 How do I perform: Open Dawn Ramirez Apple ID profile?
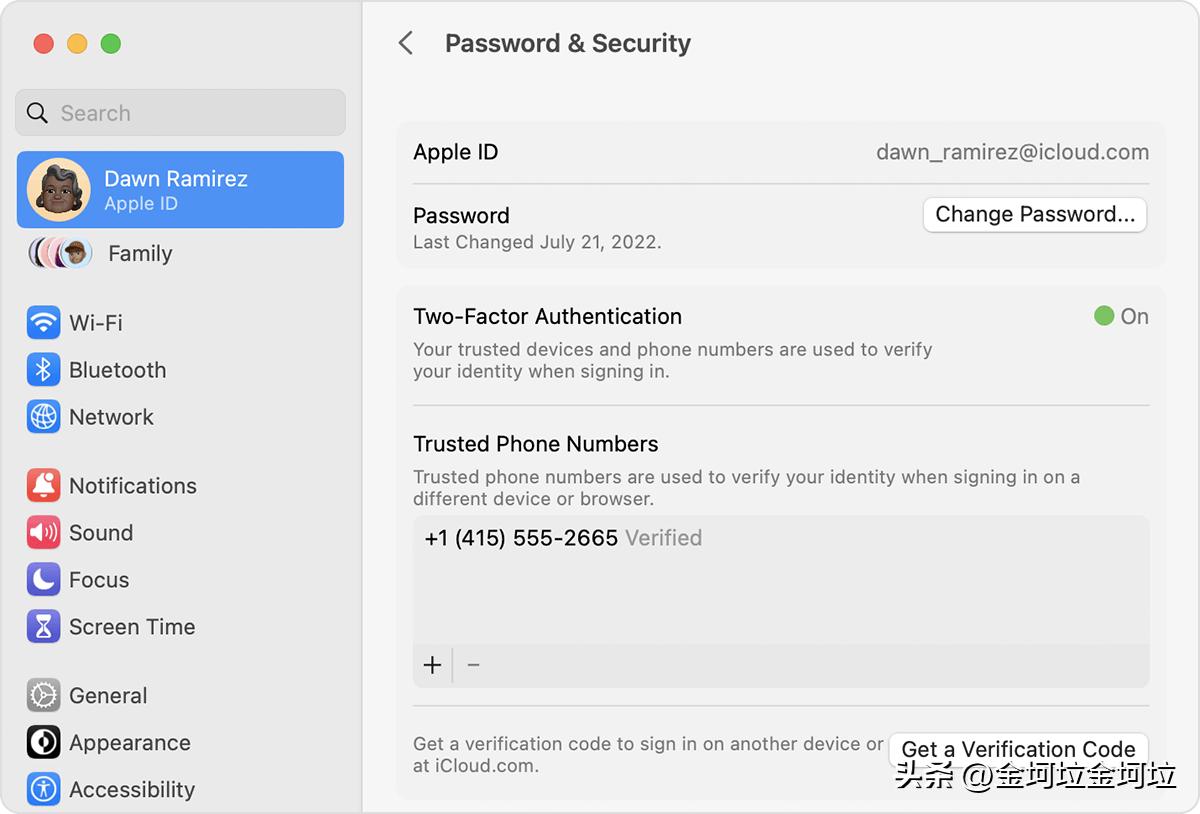click(x=180, y=189)
